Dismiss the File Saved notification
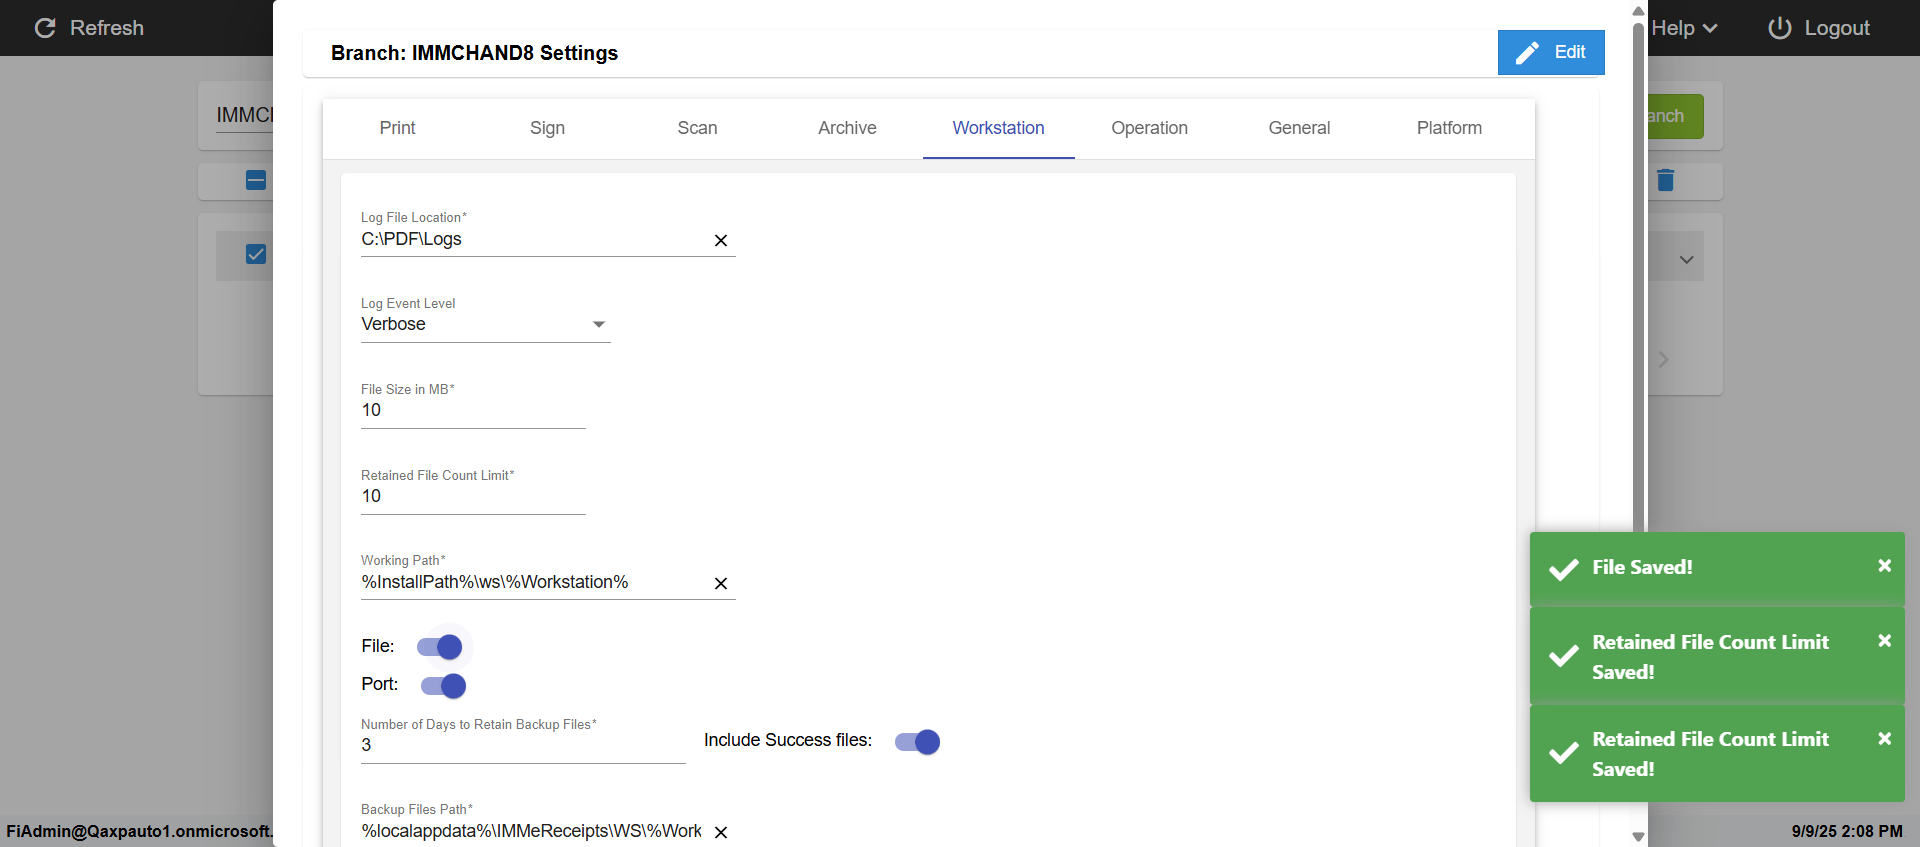Viewport: 1920px width, 847px height. 1884,566
